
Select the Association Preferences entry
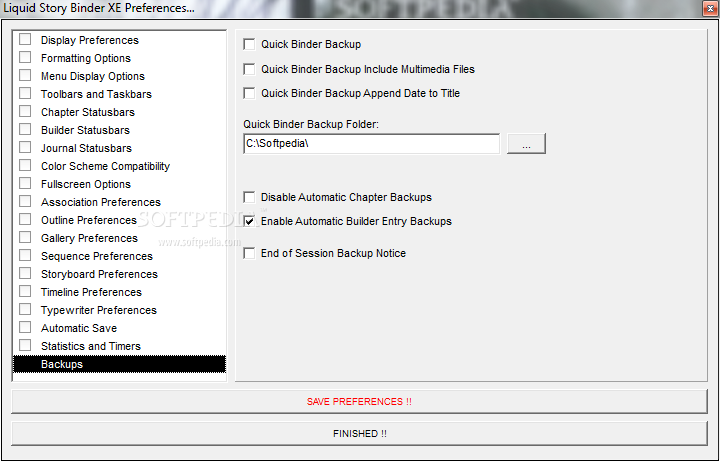(101, 203)
